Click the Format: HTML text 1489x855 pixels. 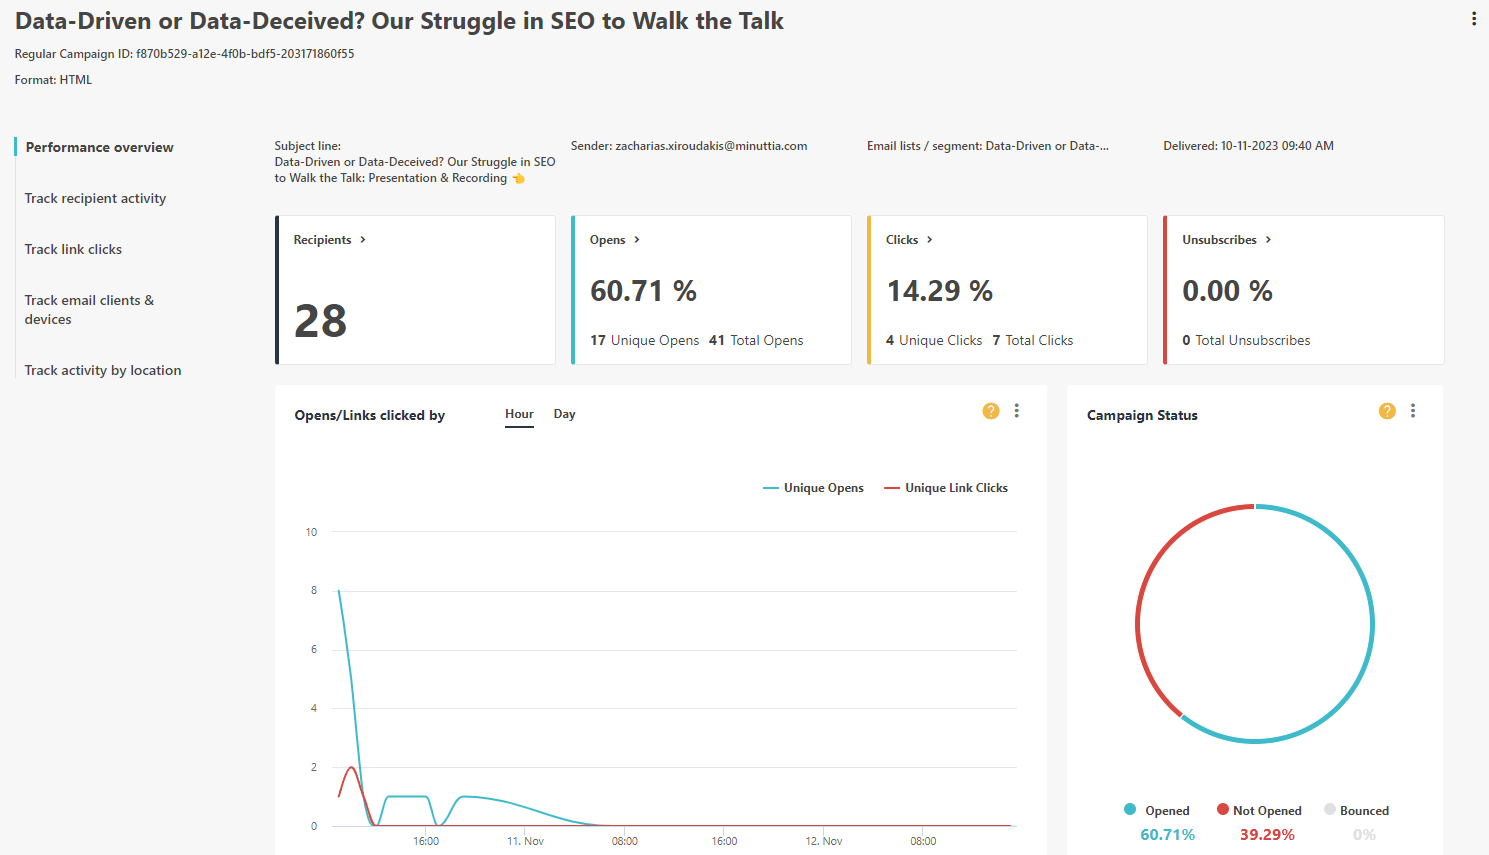pos(53,80)
